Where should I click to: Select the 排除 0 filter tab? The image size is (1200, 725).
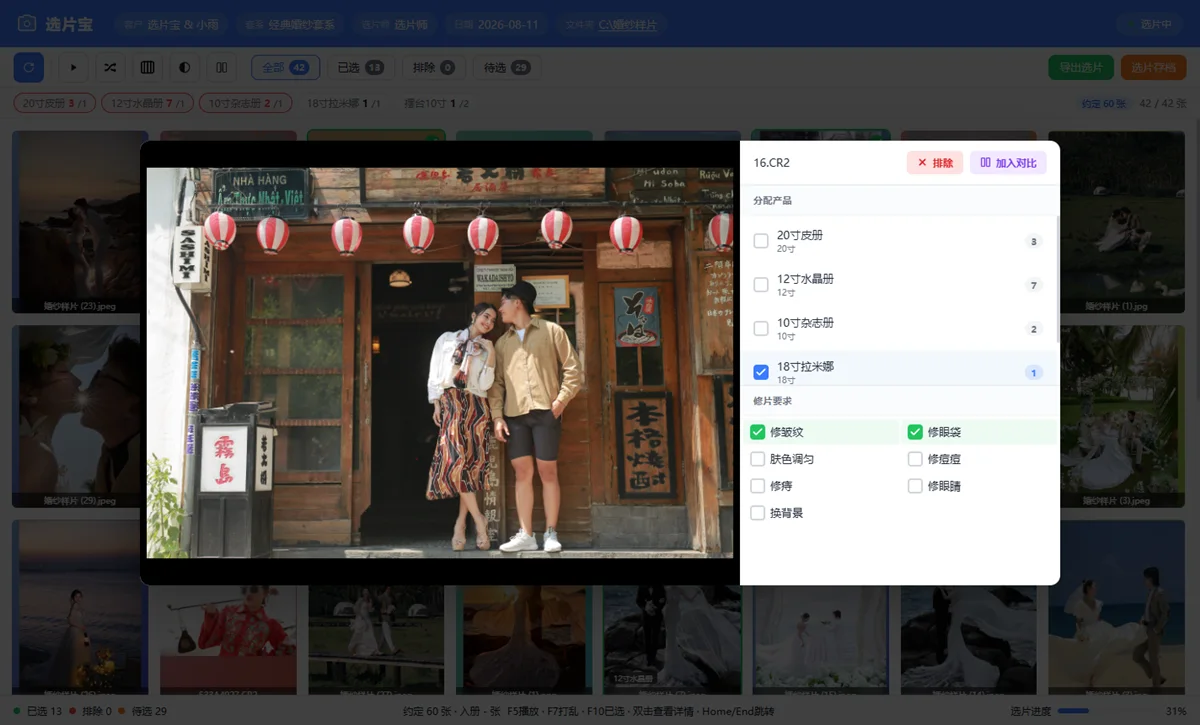[x=434, y=68]
